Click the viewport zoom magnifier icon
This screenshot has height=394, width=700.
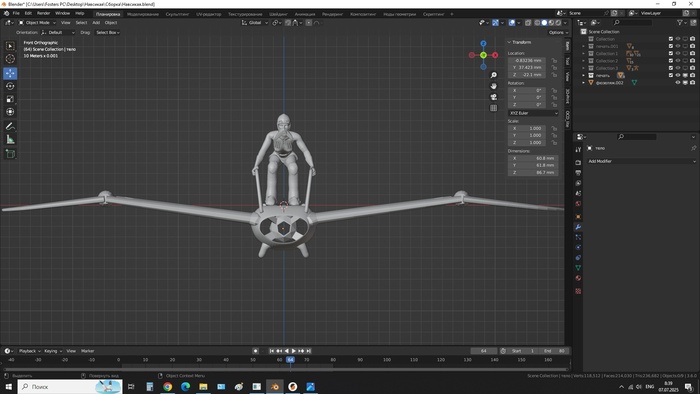(x=493, y=75)
